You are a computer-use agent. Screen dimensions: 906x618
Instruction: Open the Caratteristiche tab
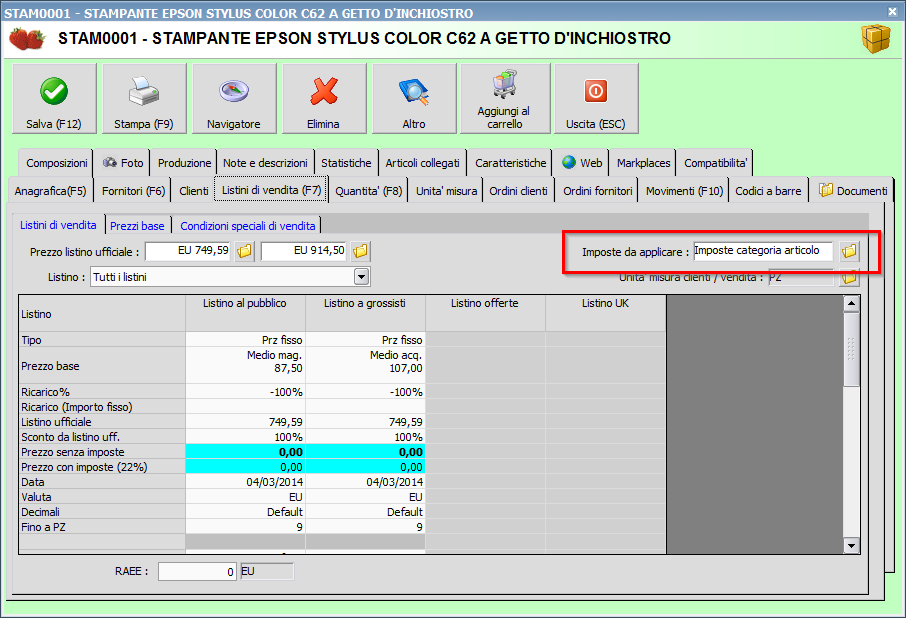point(510,163)
